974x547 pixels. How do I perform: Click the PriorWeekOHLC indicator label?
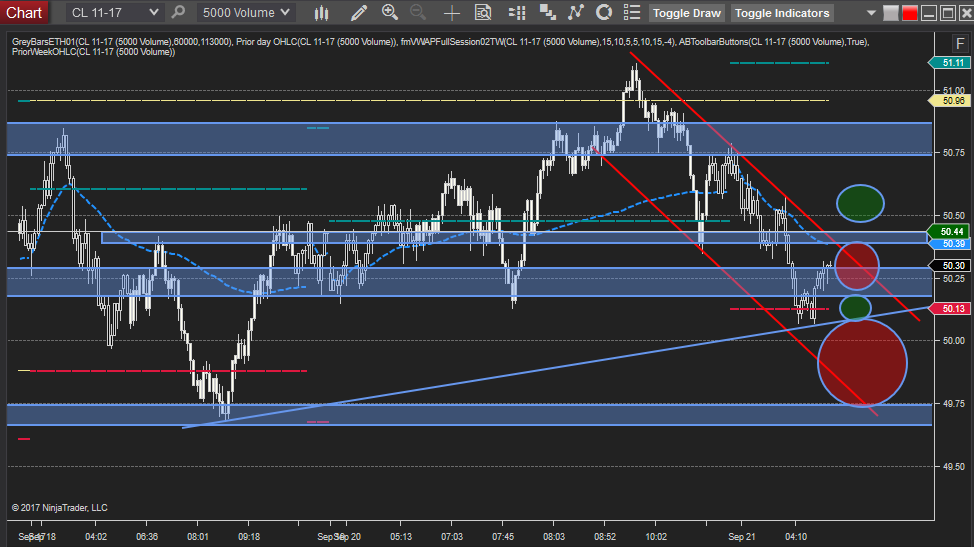[93, 52]
